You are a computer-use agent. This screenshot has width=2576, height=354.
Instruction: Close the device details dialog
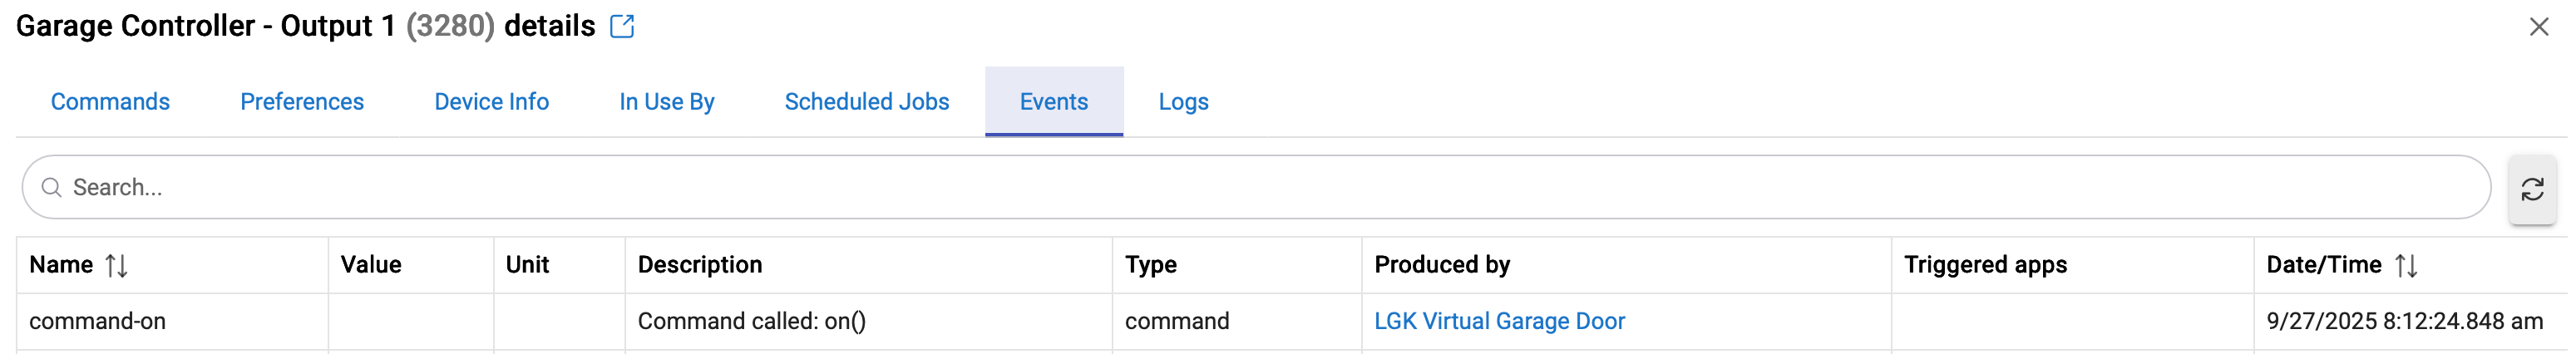(2538, 27)
